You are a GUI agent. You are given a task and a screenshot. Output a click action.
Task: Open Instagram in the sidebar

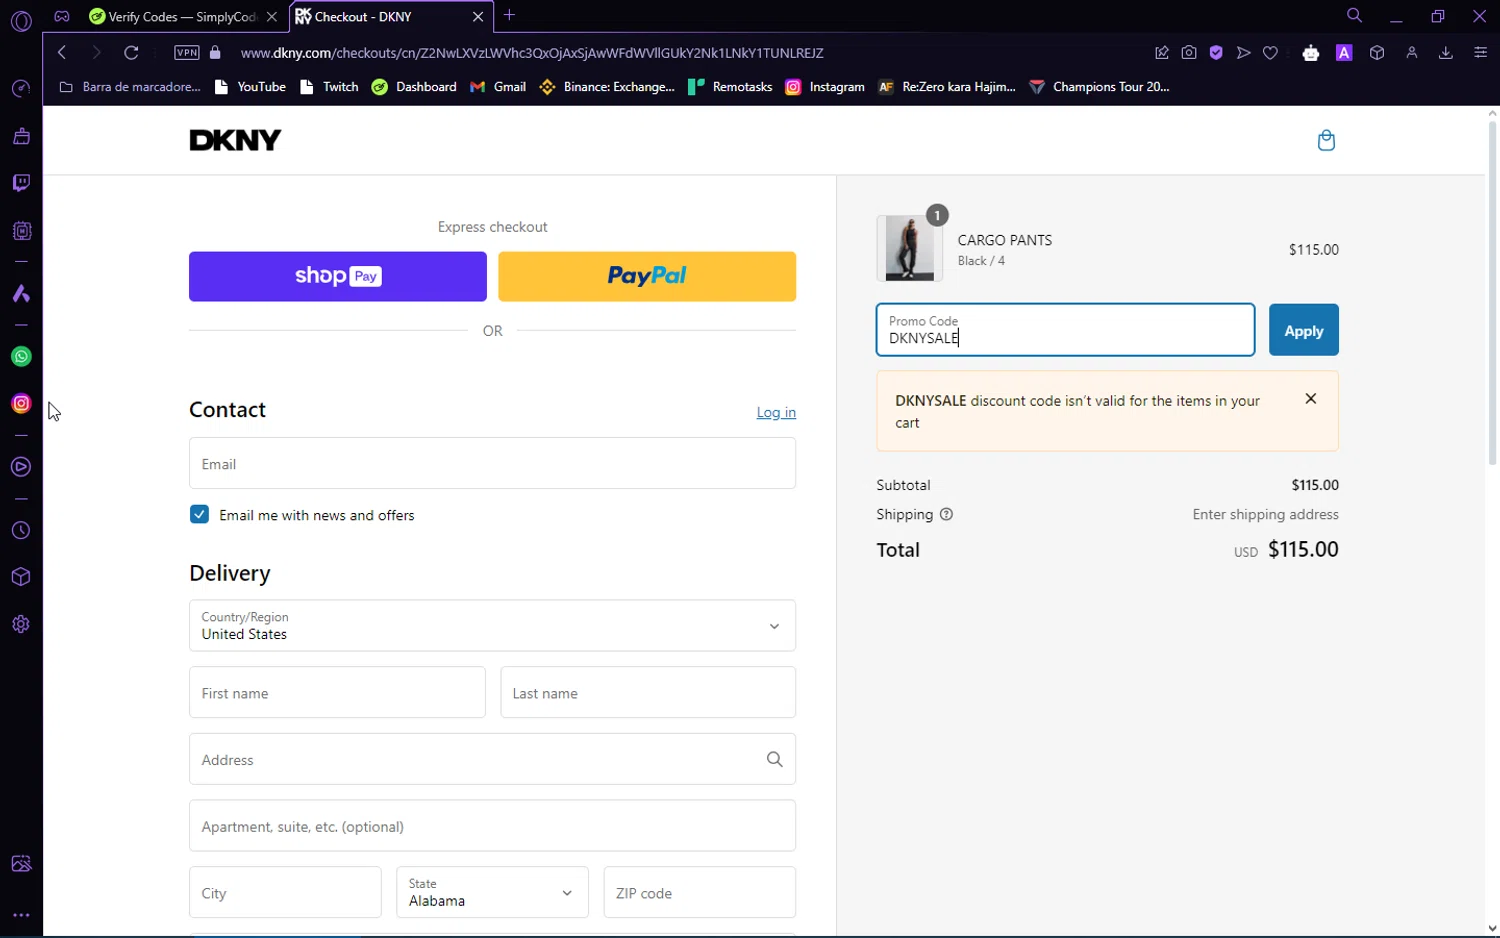pos(21,404)
